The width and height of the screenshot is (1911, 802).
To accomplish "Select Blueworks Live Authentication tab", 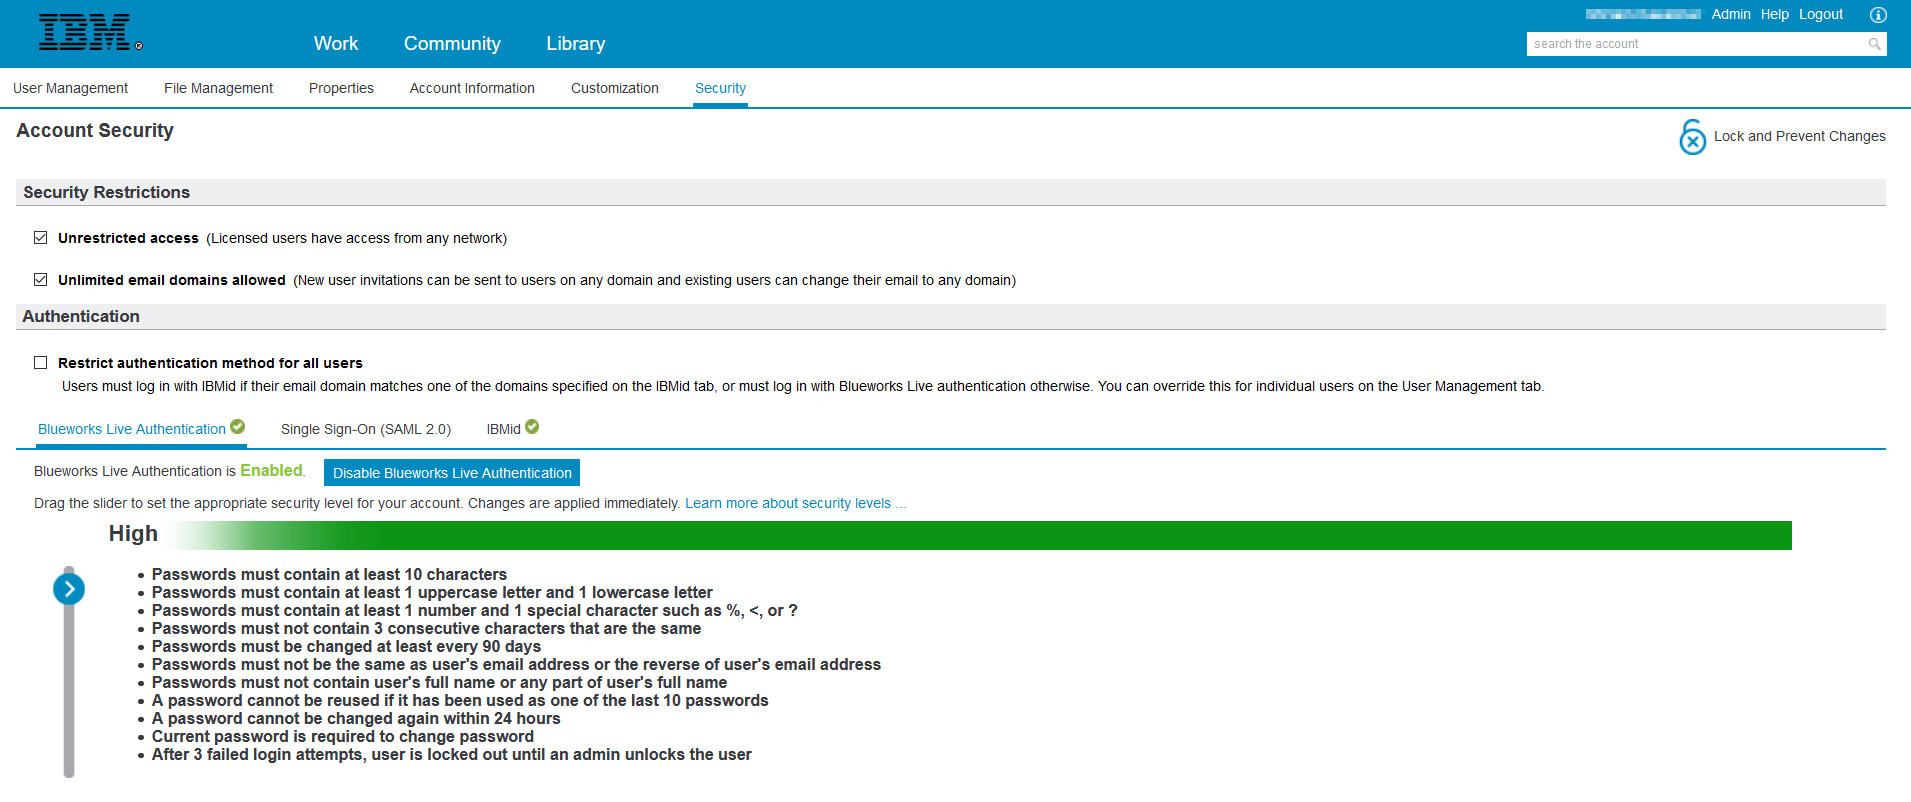I will tap(132, 429).
